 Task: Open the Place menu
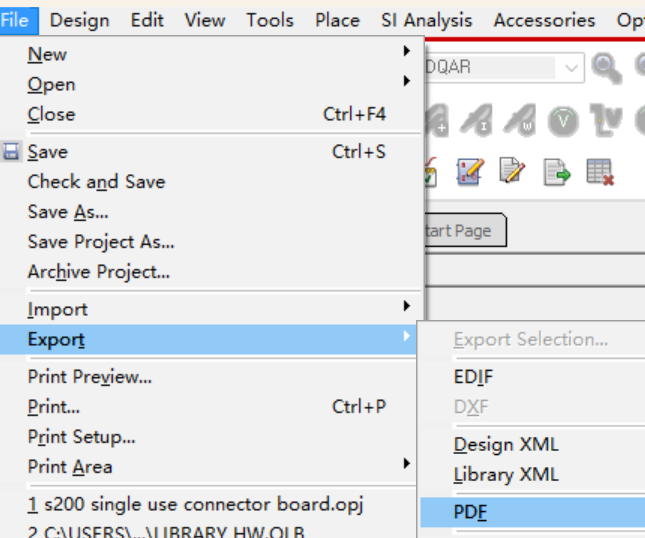click(x=337, y=20)
